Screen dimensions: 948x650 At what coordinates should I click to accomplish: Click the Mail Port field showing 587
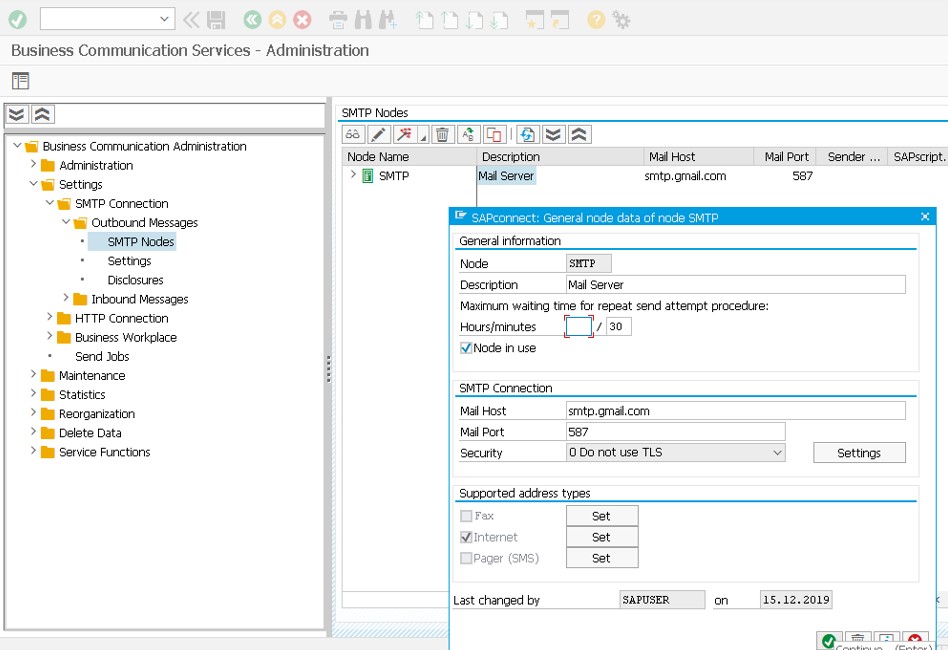[675, 432]
